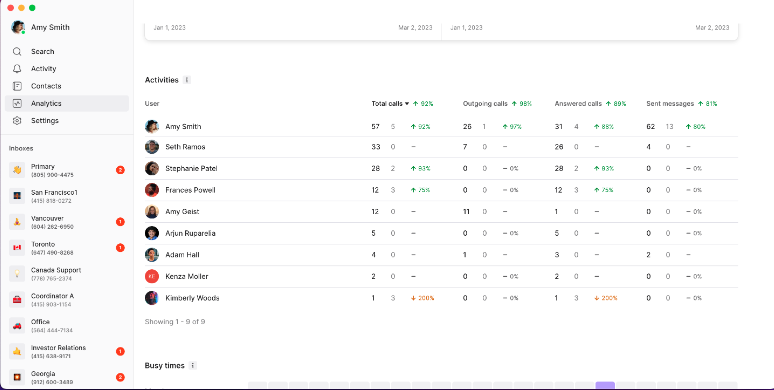
Task: Sort by Total calls column
Action: (x=390, y=104)
